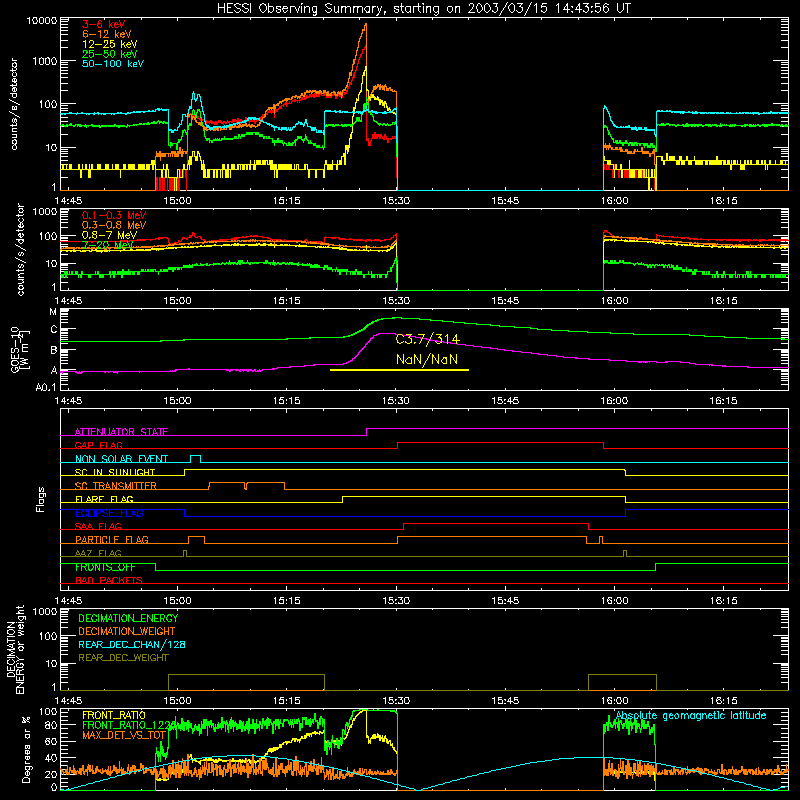
Task: Pick the 50-100 keV legend label
Action: click(113, 64)
